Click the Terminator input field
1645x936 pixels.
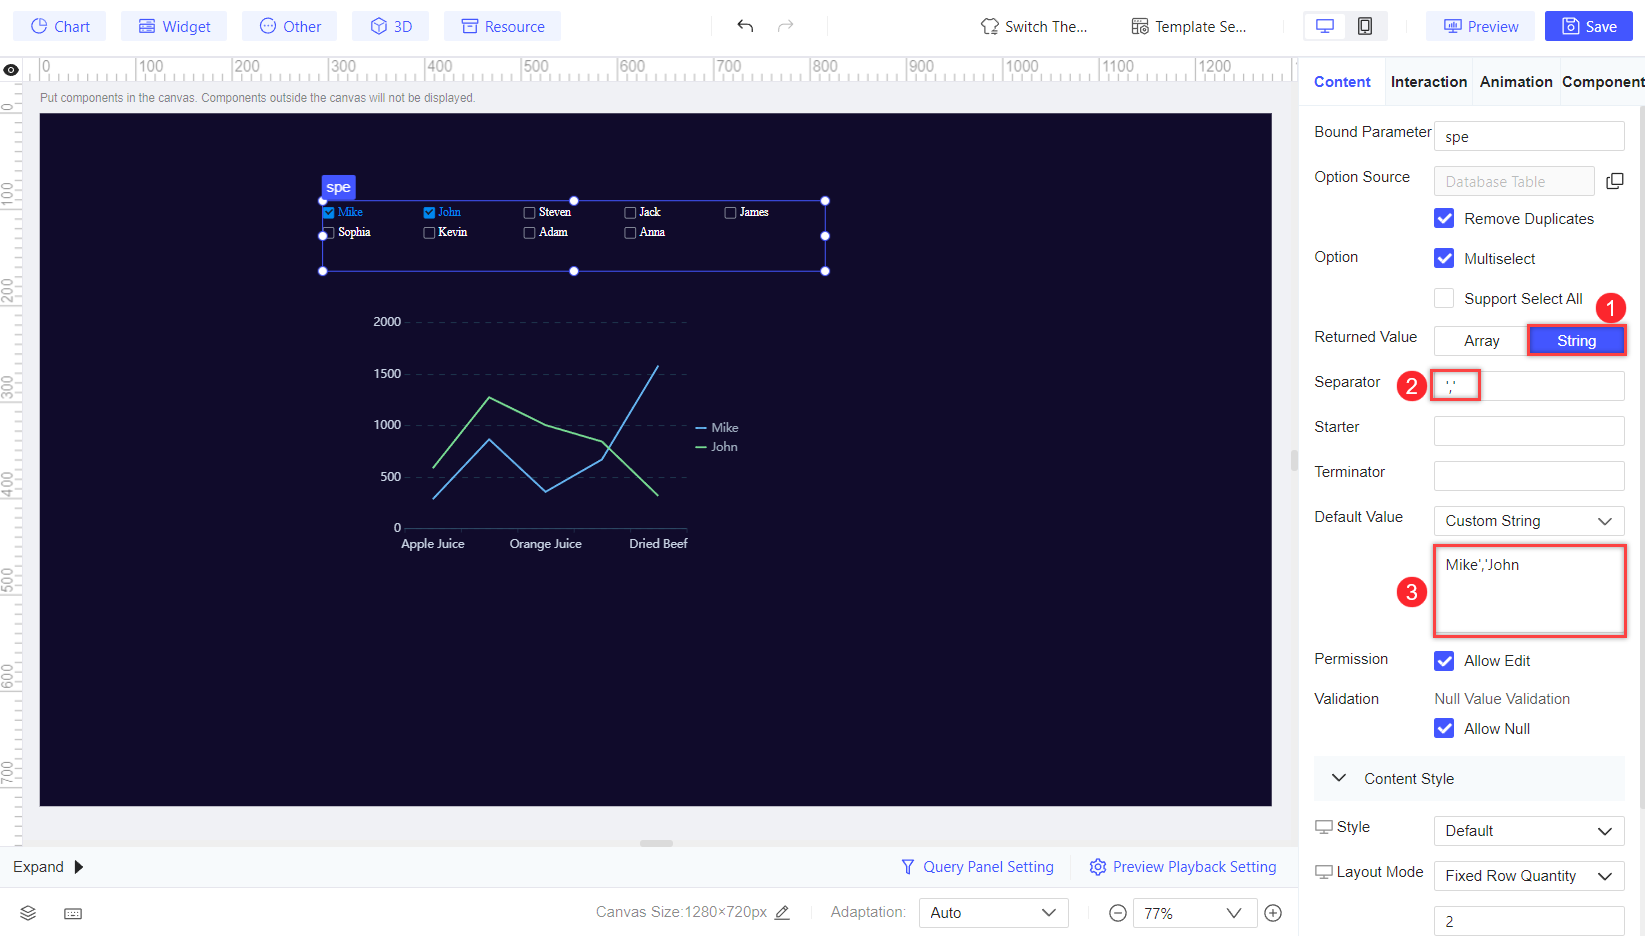tap(1529, 476)
